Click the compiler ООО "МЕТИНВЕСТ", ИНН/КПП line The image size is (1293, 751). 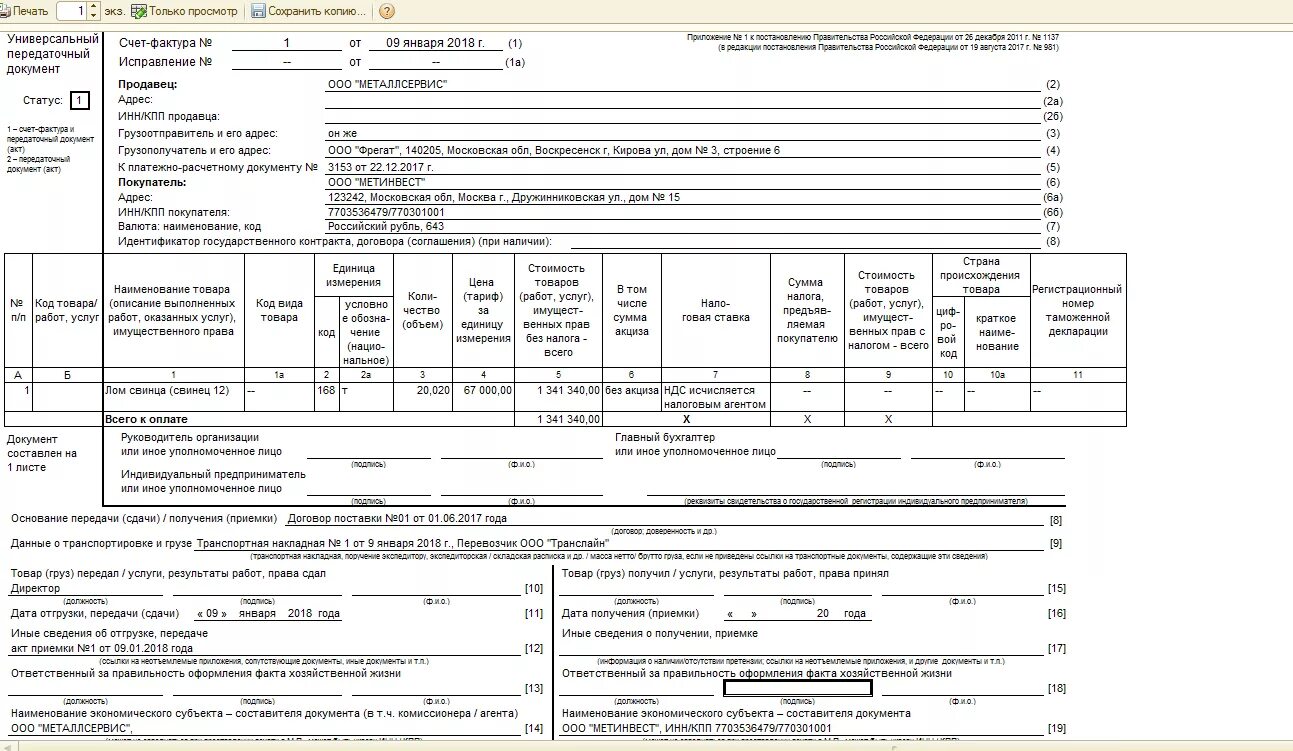pyautogui.click(x=696, y=728)
